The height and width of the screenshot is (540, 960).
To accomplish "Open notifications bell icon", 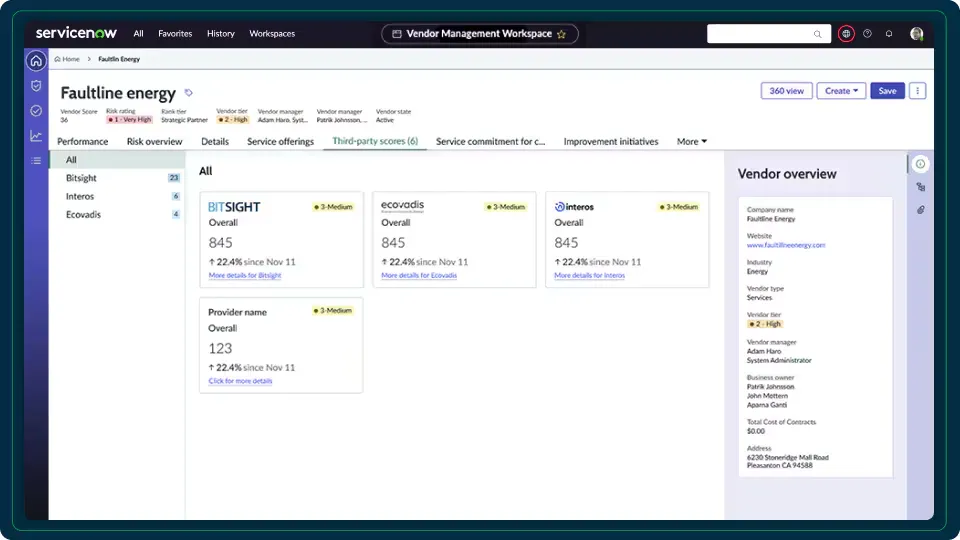I will pyautogui.click(x=889, y=33).
